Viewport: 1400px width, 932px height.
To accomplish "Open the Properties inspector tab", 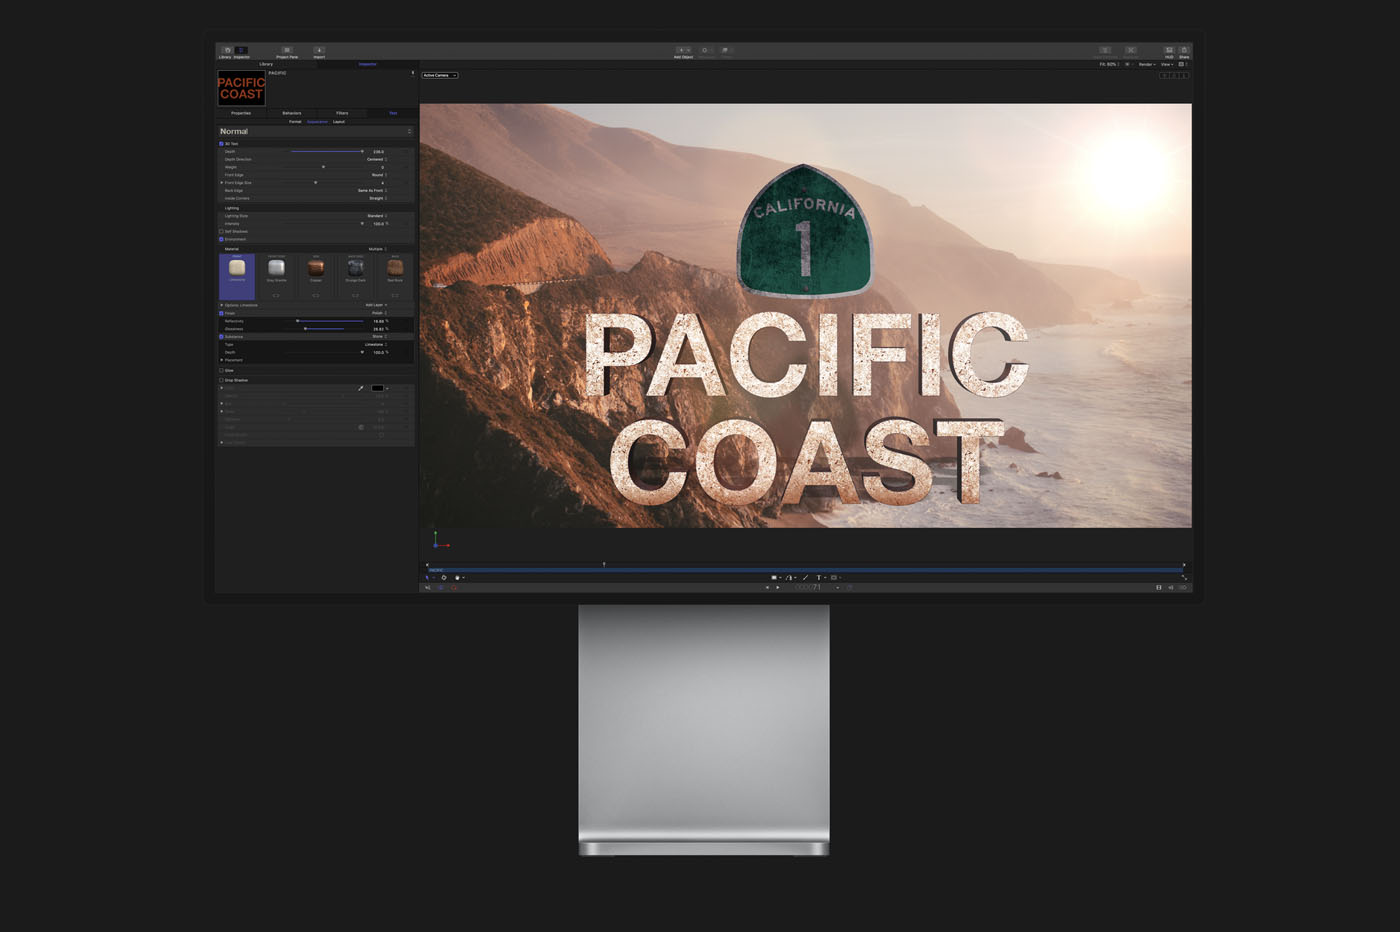I will [241, 113].
